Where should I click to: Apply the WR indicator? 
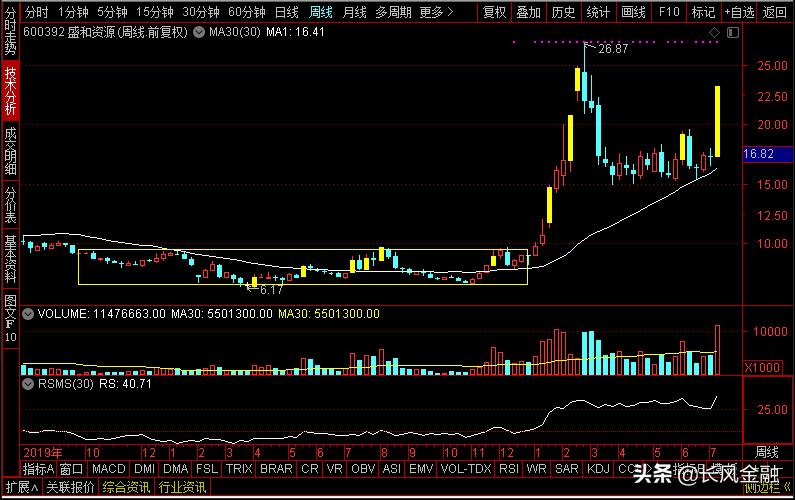536,469
